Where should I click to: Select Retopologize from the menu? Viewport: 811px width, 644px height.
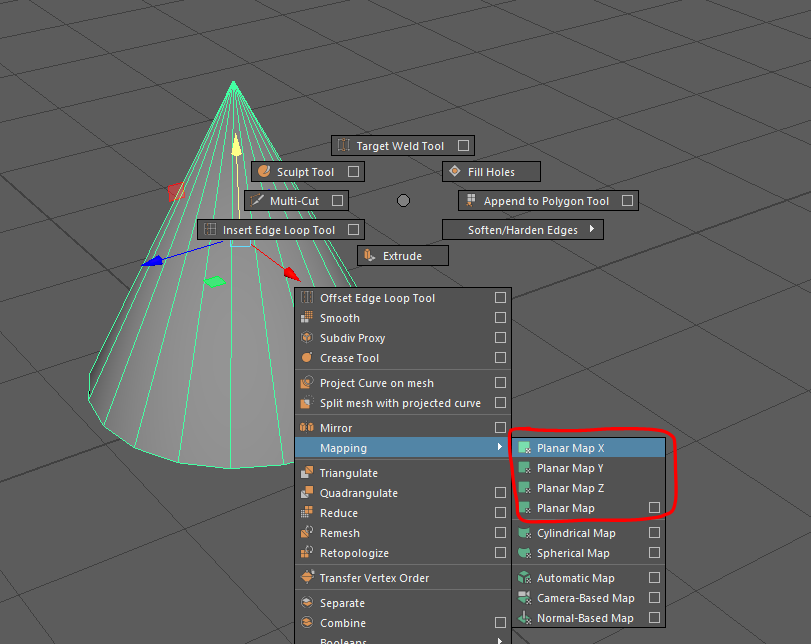[x=402, y=552]
